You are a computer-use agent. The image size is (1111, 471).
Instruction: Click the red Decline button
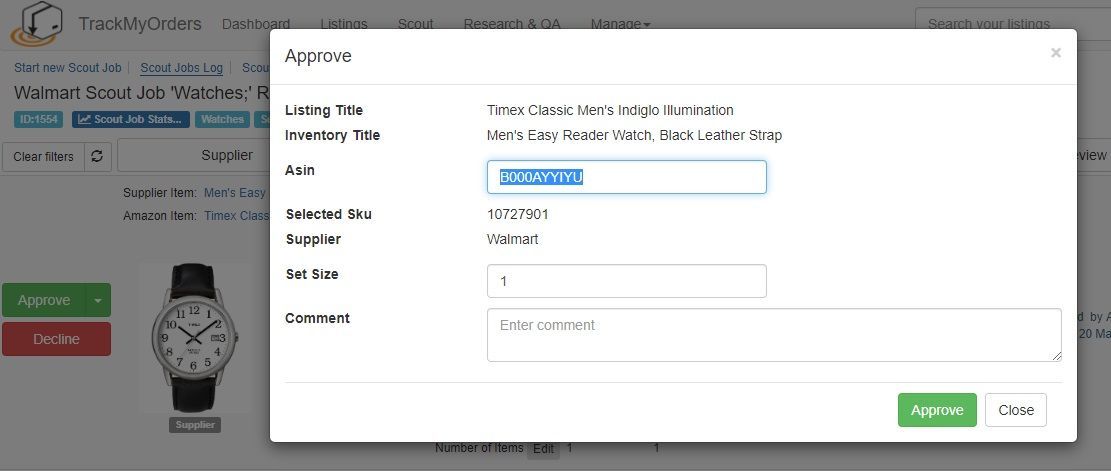pos(56,339)
